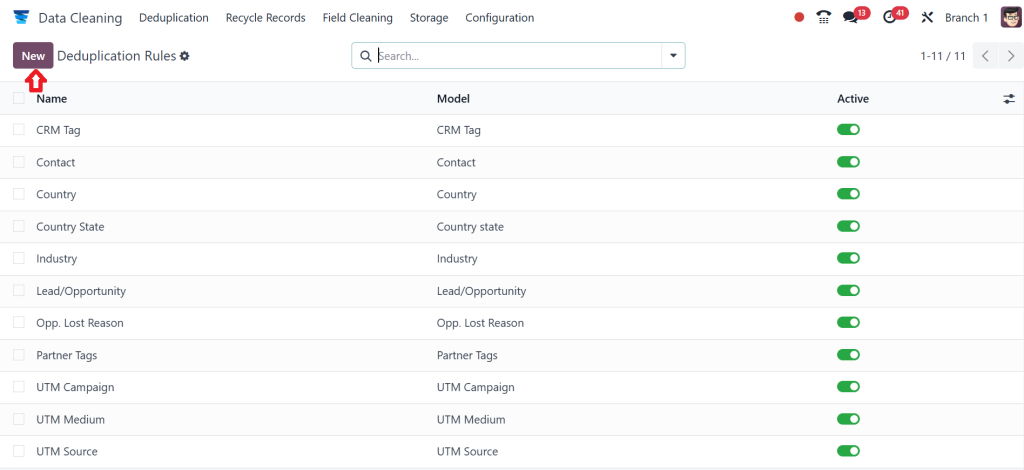1024x470 pixels.
Task: Click the gear icon beside Deduplication Rules
Action: click(x=185, y=56)
